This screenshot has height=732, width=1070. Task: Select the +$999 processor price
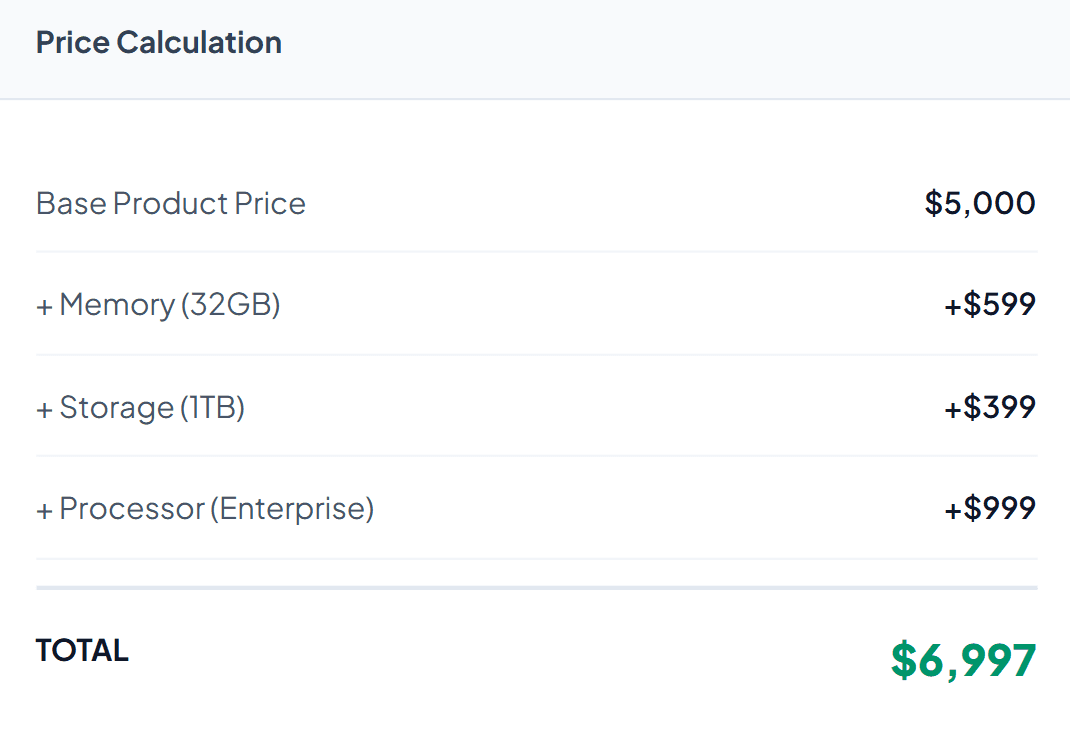(989, 509)
